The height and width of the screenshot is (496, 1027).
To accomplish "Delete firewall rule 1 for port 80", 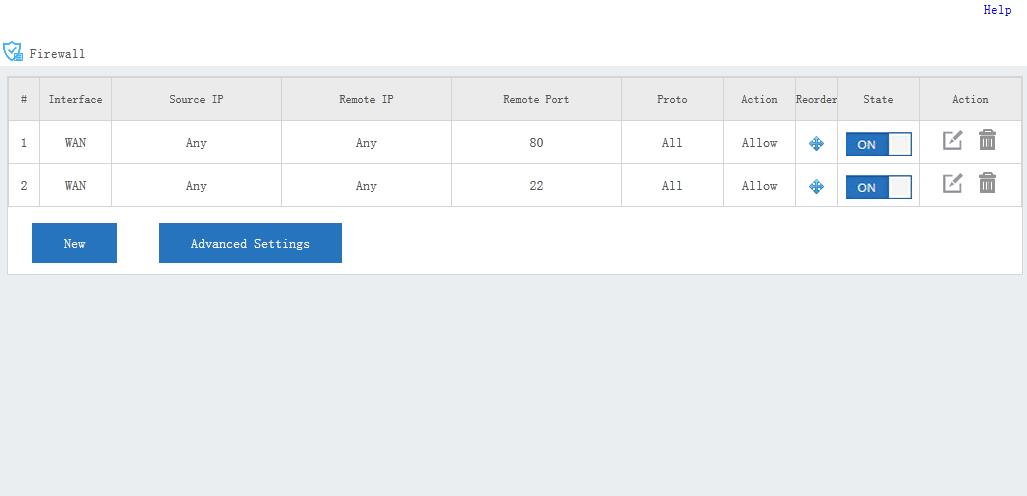I will click(987, 140).
